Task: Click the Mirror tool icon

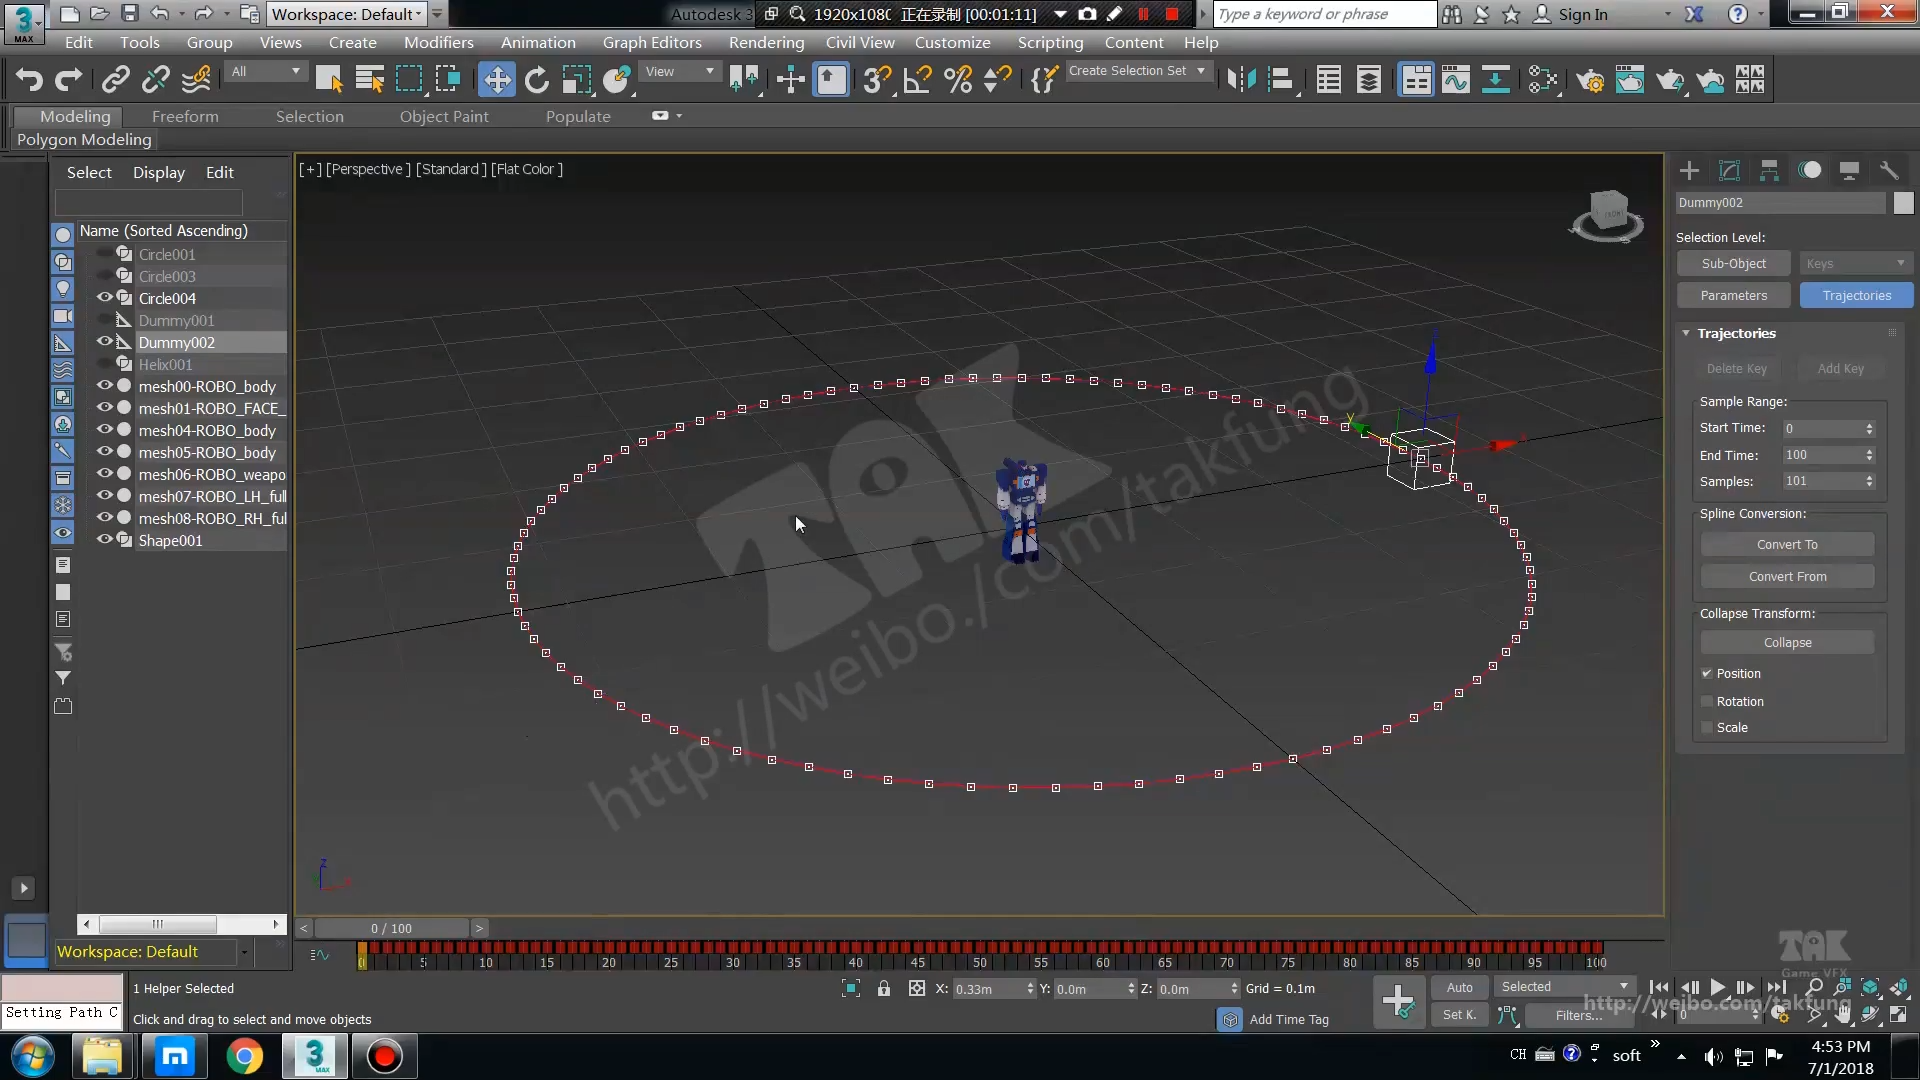Action: (x=1241, y=80)
